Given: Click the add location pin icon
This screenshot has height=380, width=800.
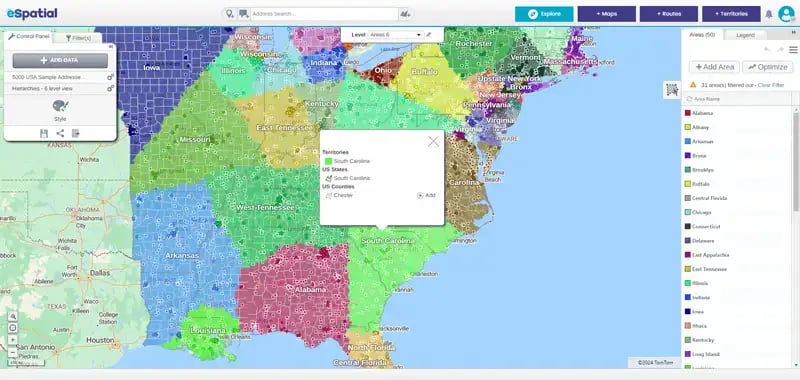Looking at the screenshot, I should [x=230, y=14].
